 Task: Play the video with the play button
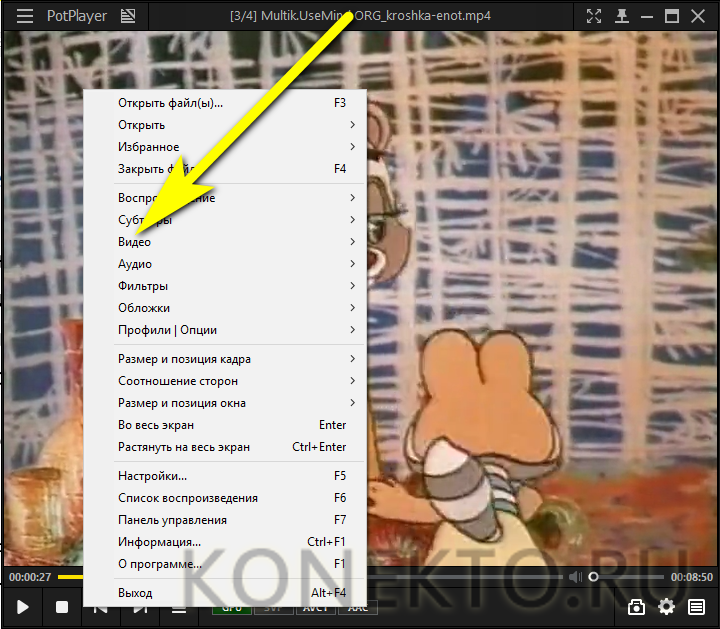(x=22, y=607)
